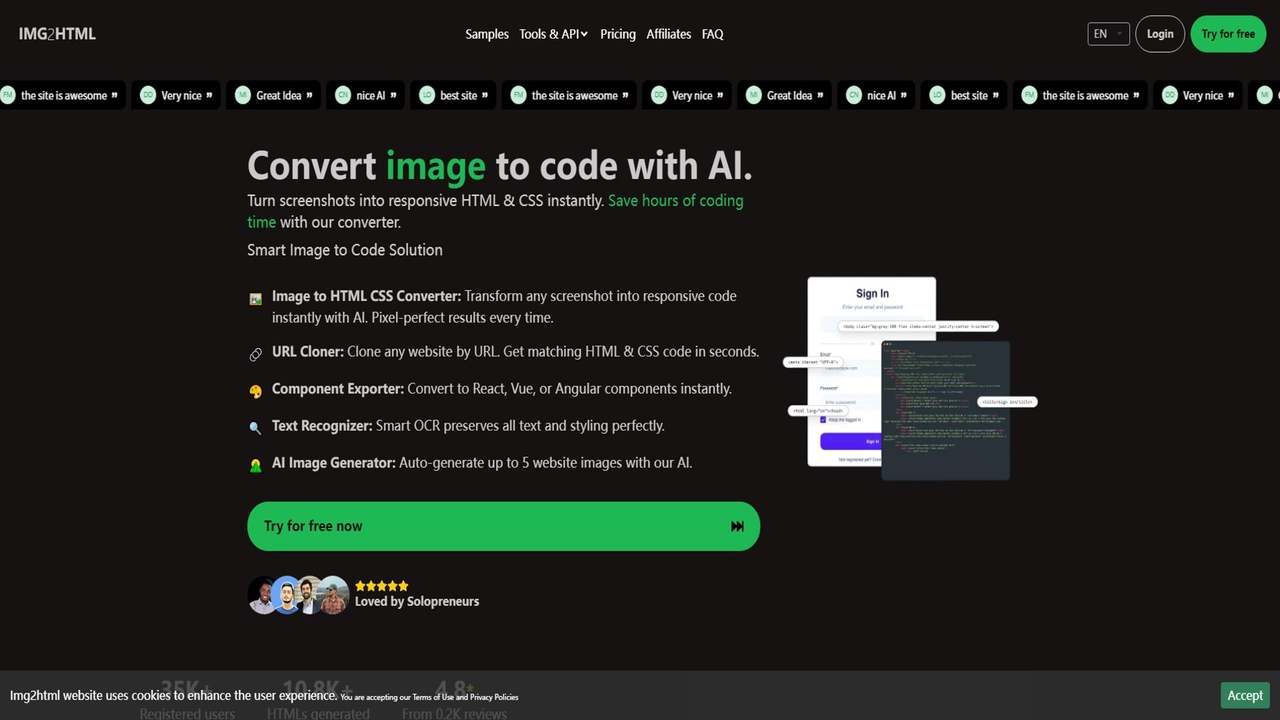Click the URL Cloner link icon

click(x=256, y=354)
